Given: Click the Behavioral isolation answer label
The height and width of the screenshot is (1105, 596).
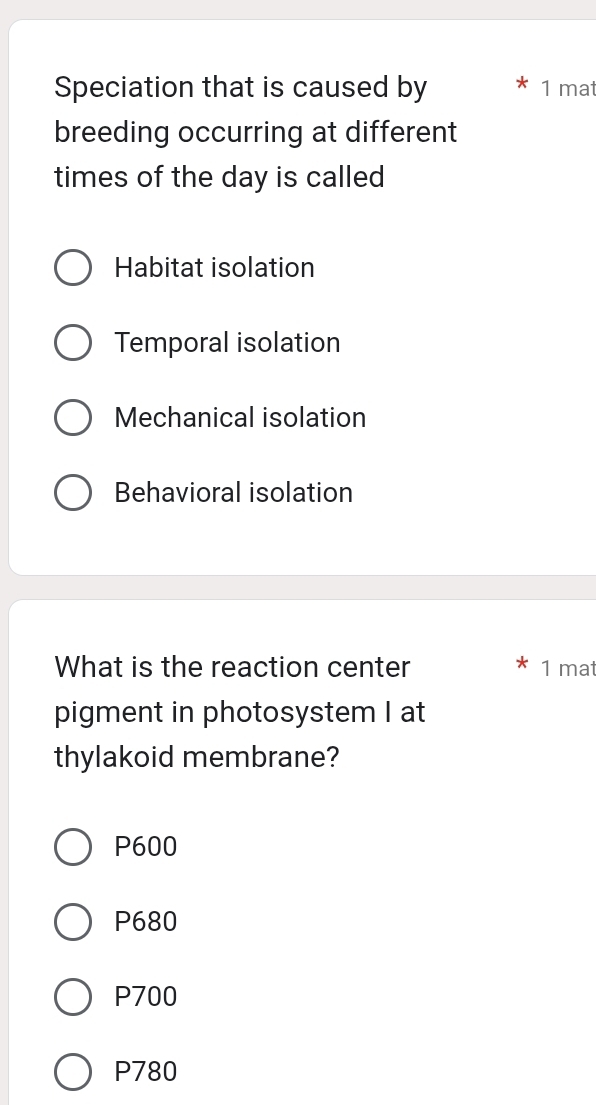Looking at the screenshot, I should pyautogui.click(x=233, y=492).
